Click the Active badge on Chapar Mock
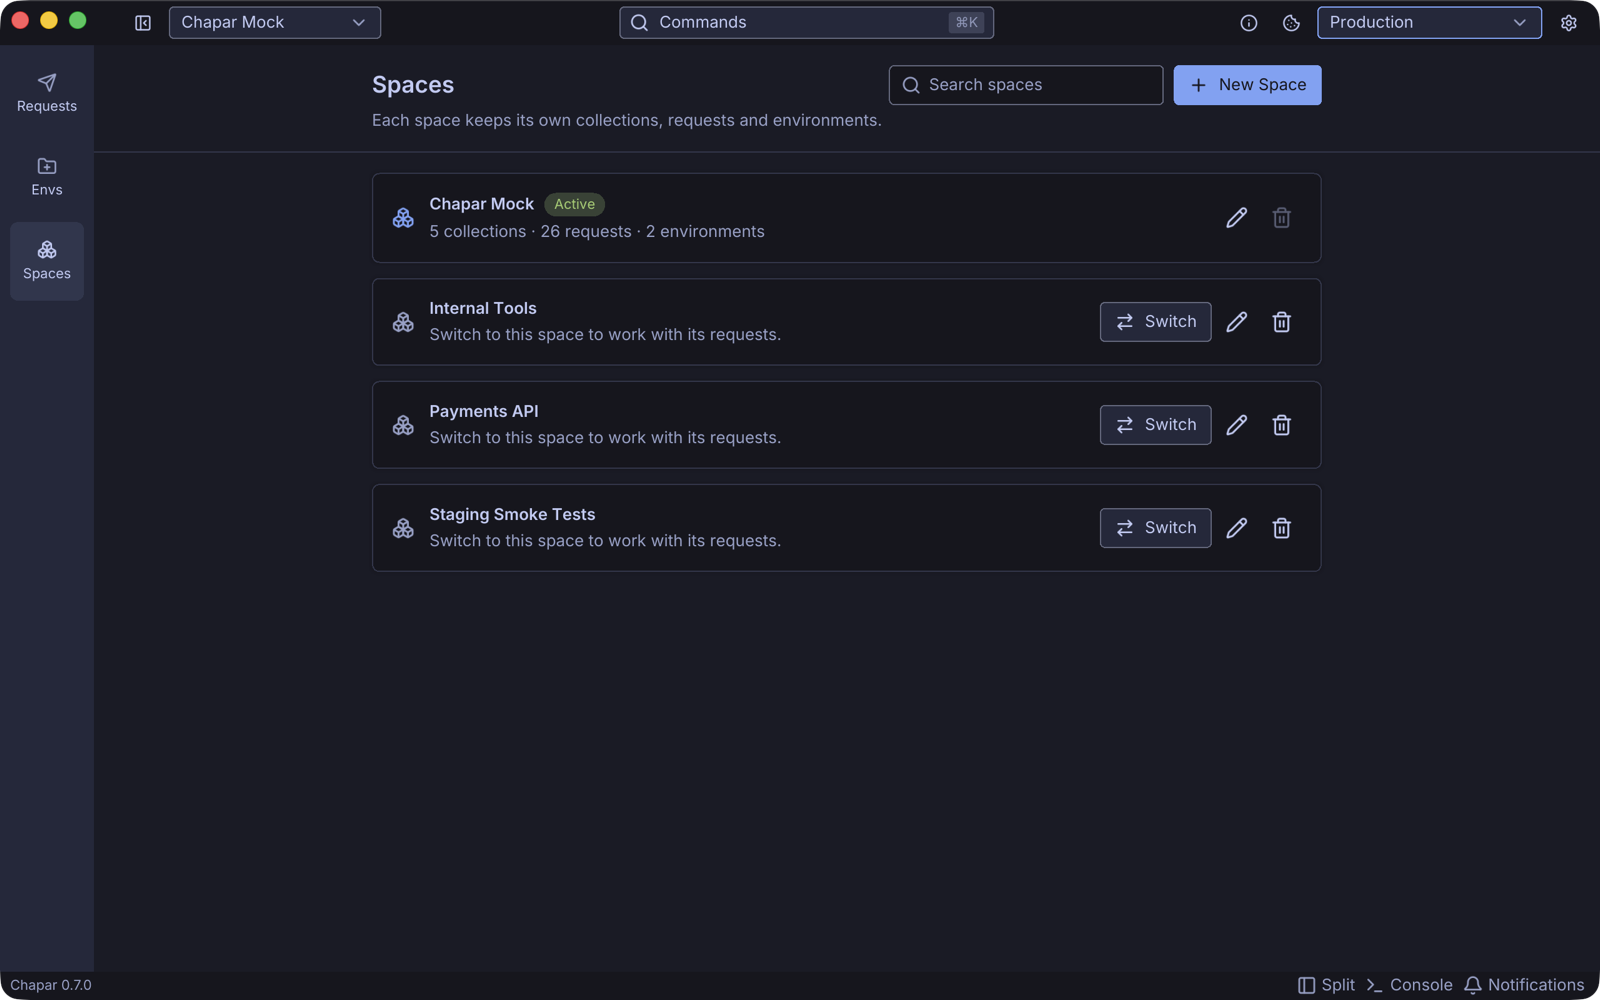 coord(574,204)
